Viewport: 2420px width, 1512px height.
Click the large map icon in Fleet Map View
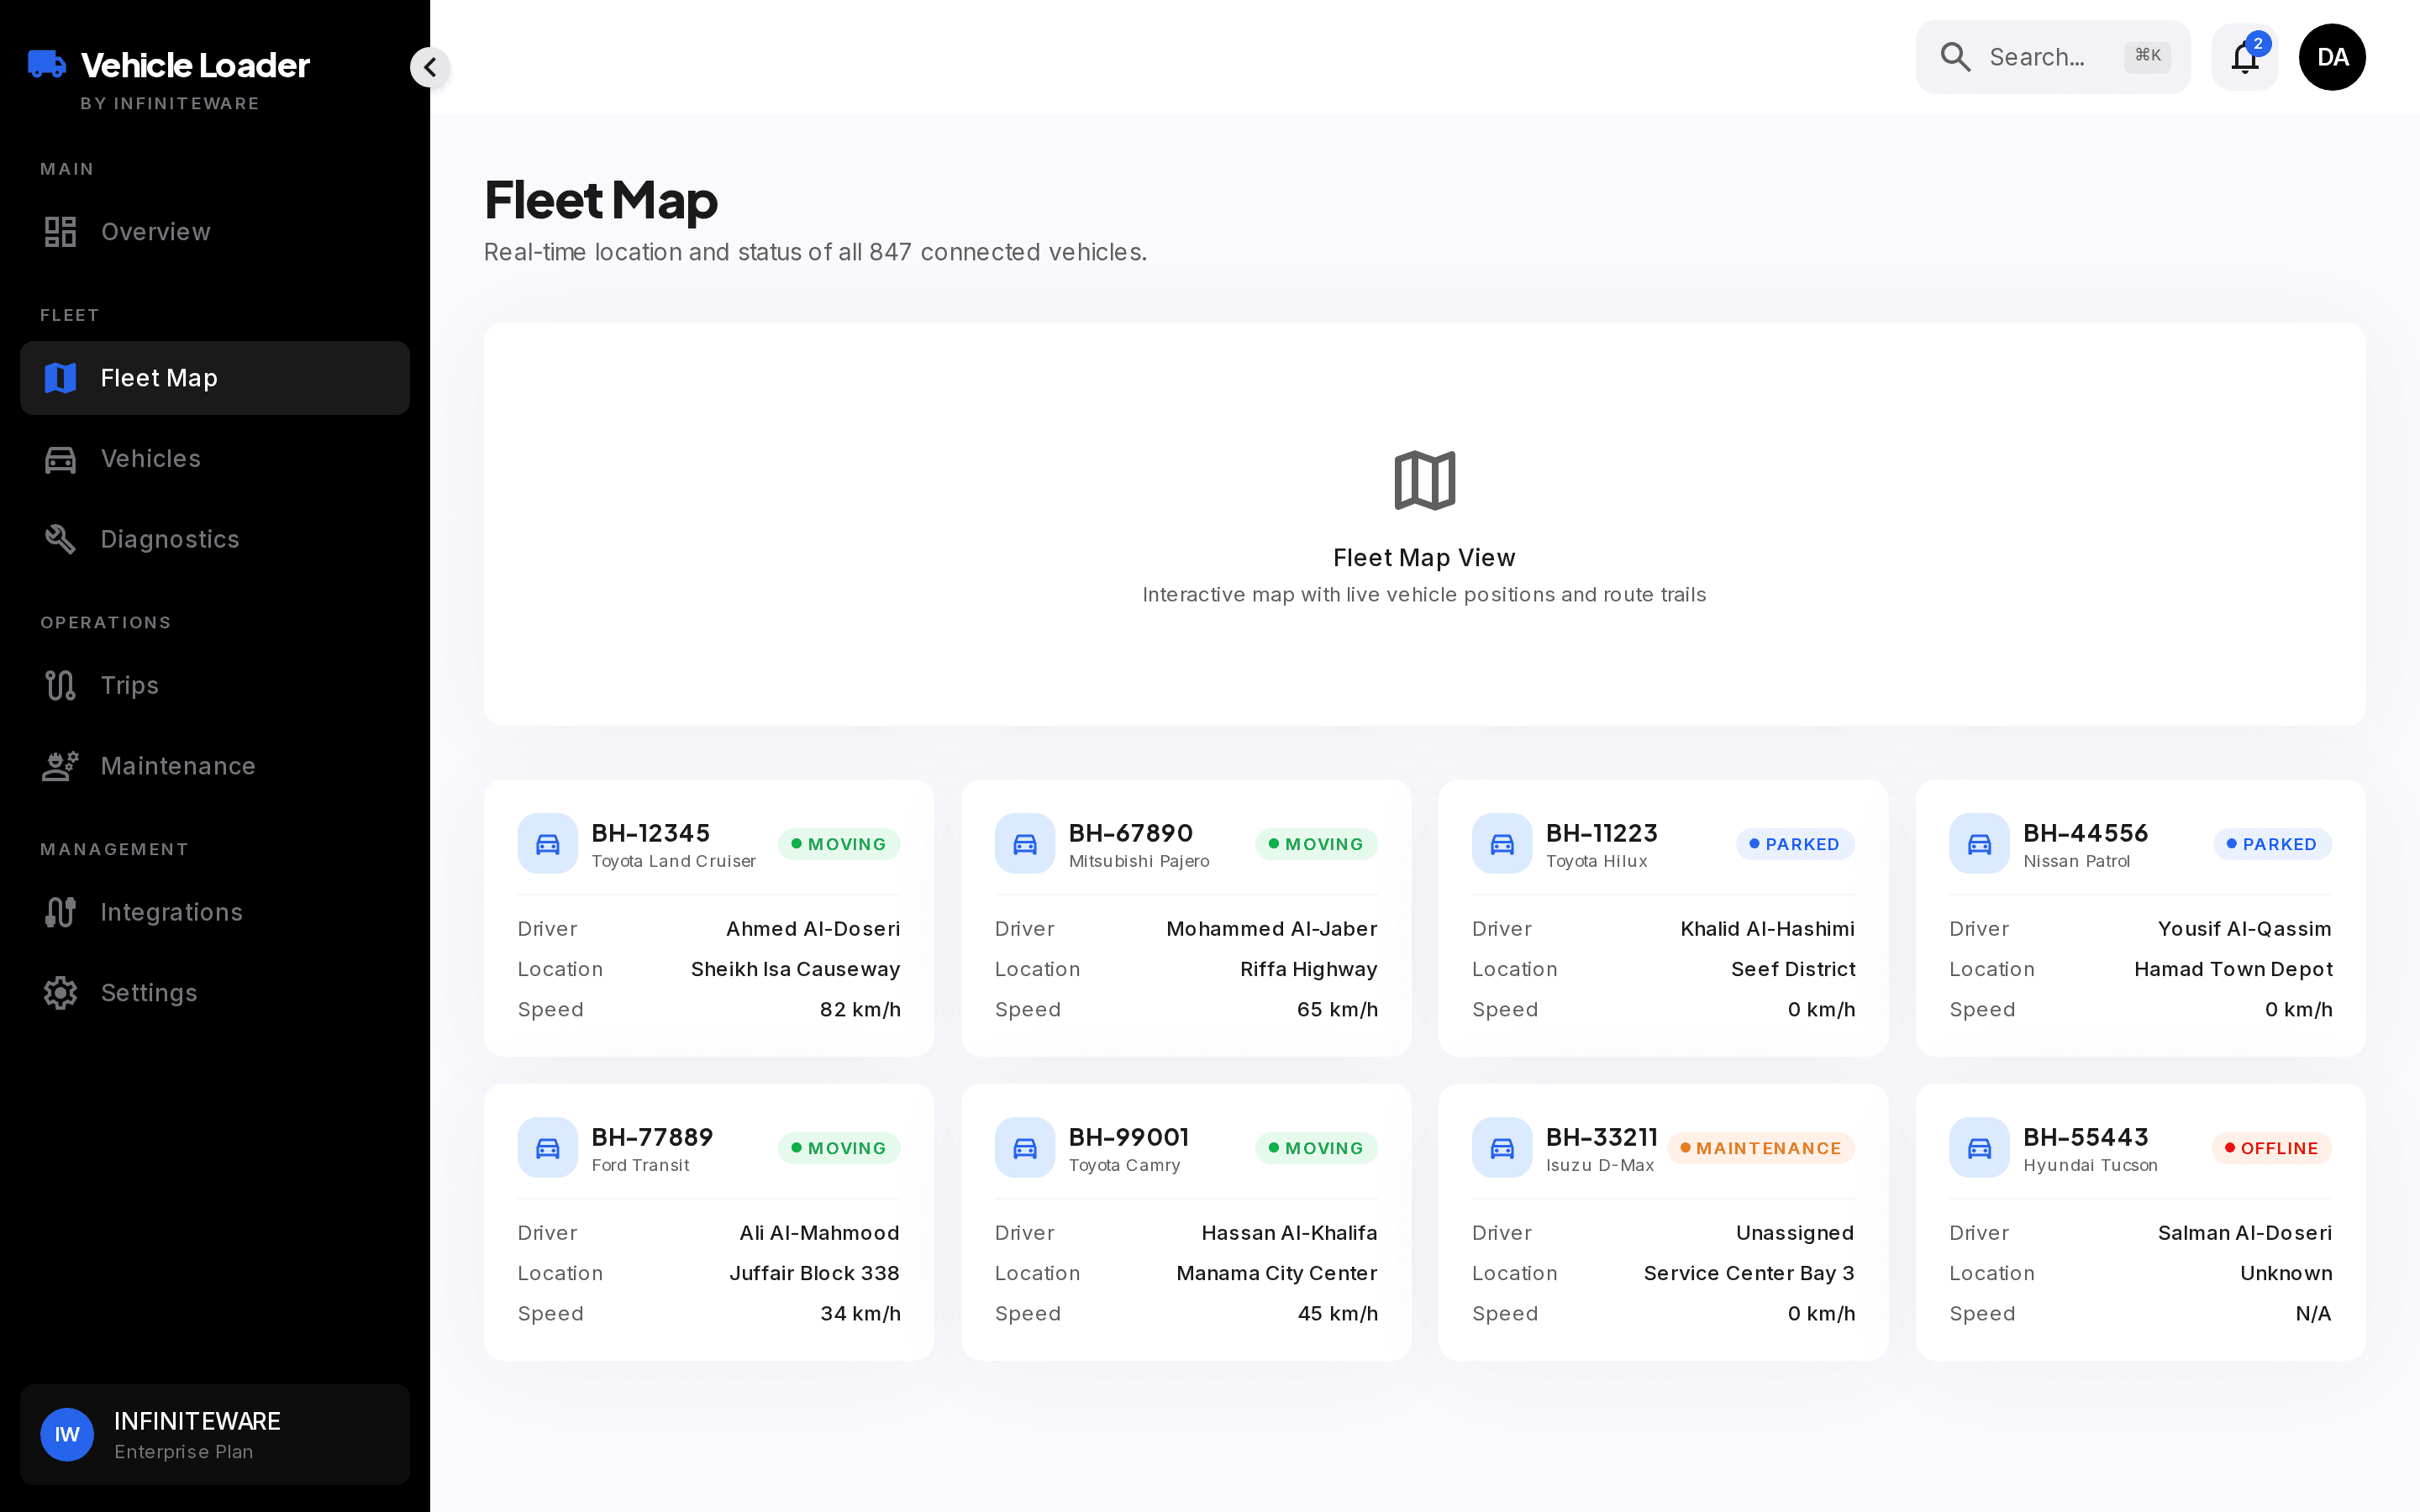pos(1424,481)
